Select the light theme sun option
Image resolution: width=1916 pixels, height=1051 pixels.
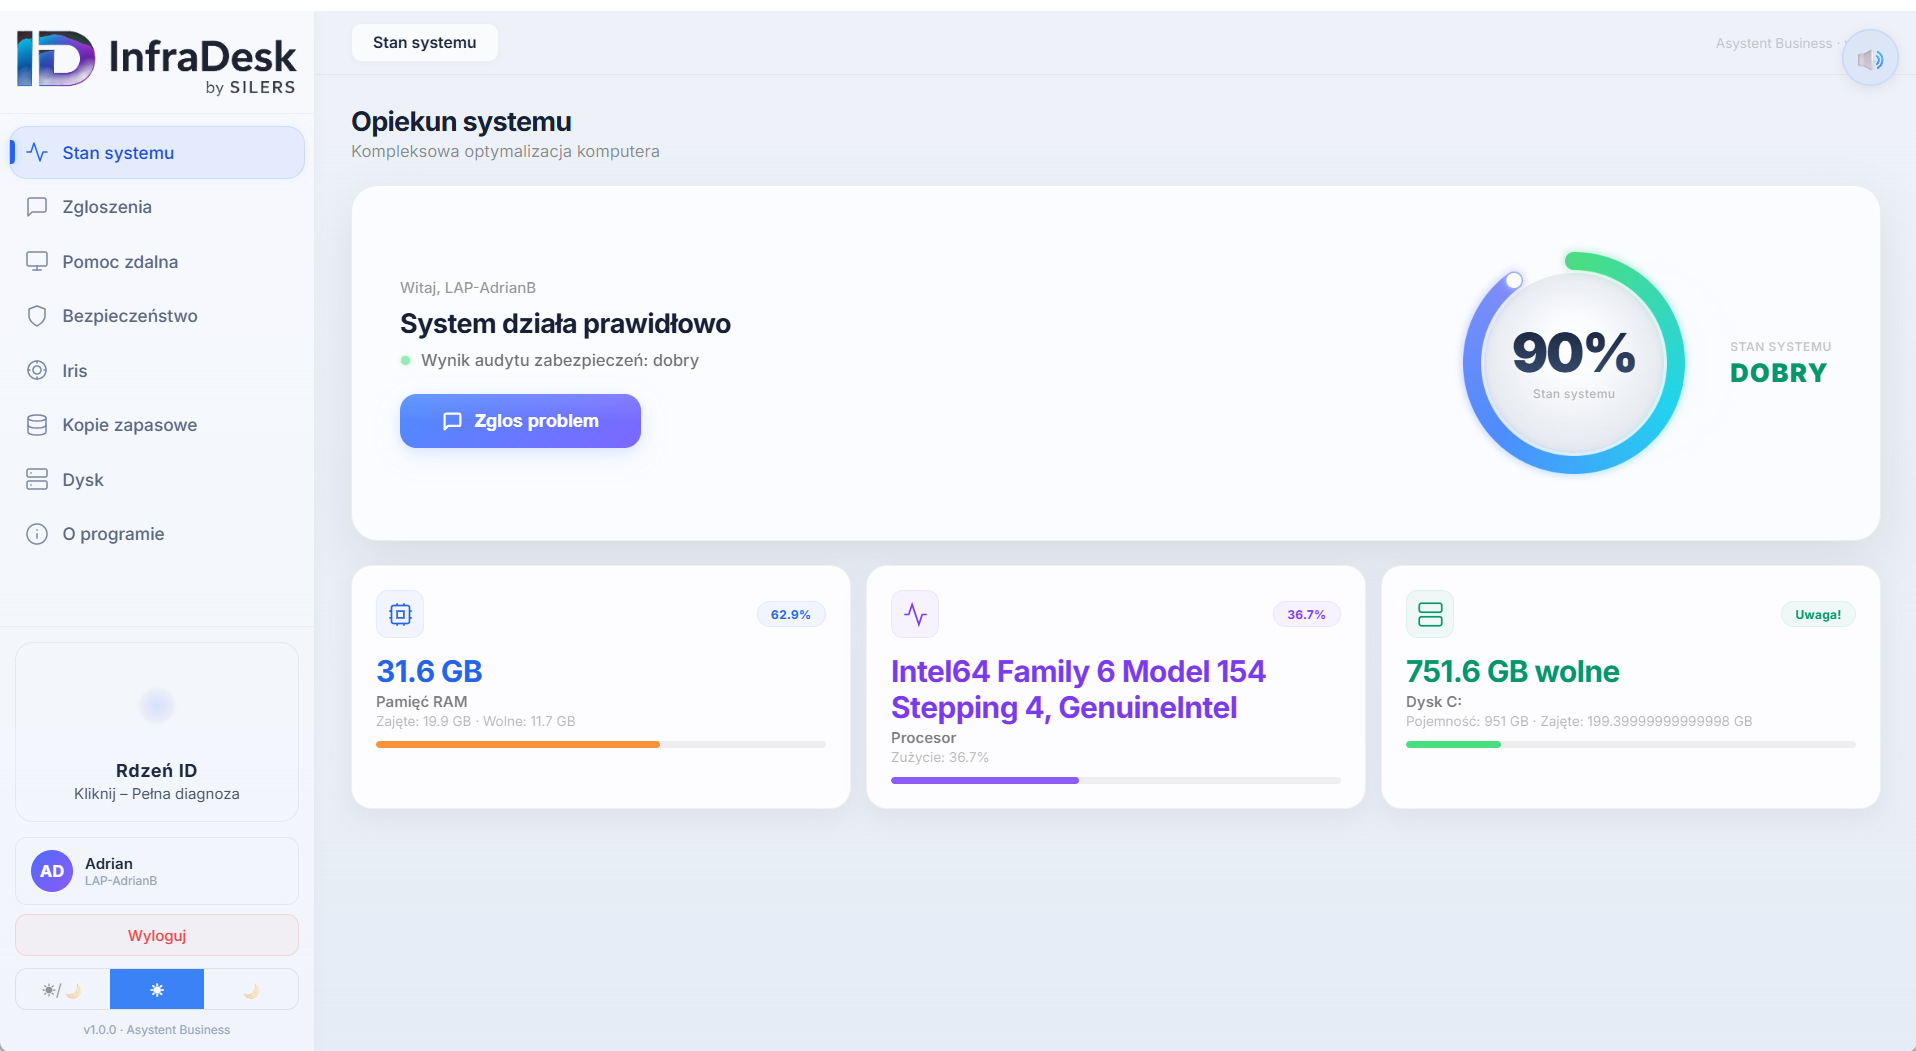tap(157, 990)
